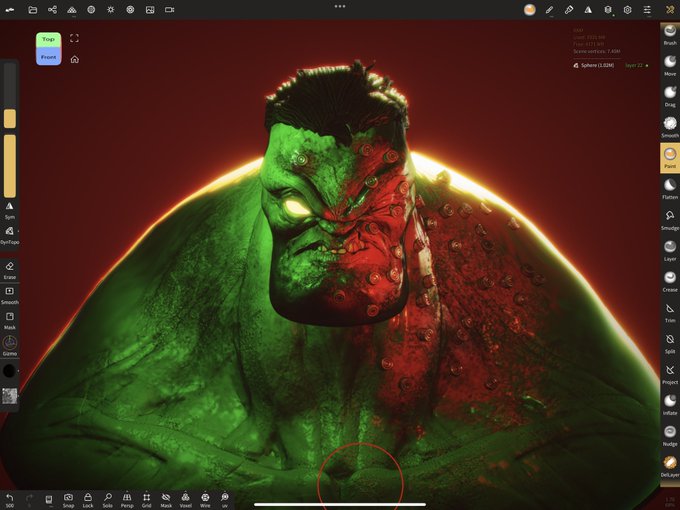Open the top bar Symmetry triangle menu

[588, 10]
